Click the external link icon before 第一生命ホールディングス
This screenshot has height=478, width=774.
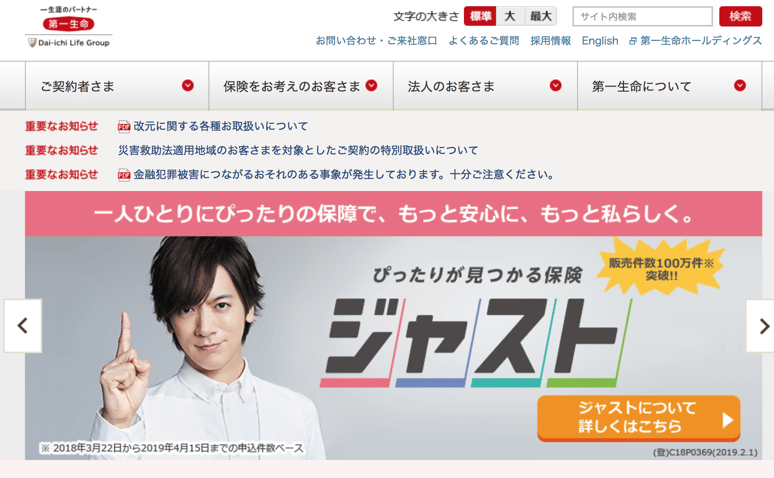coord(633,41)
